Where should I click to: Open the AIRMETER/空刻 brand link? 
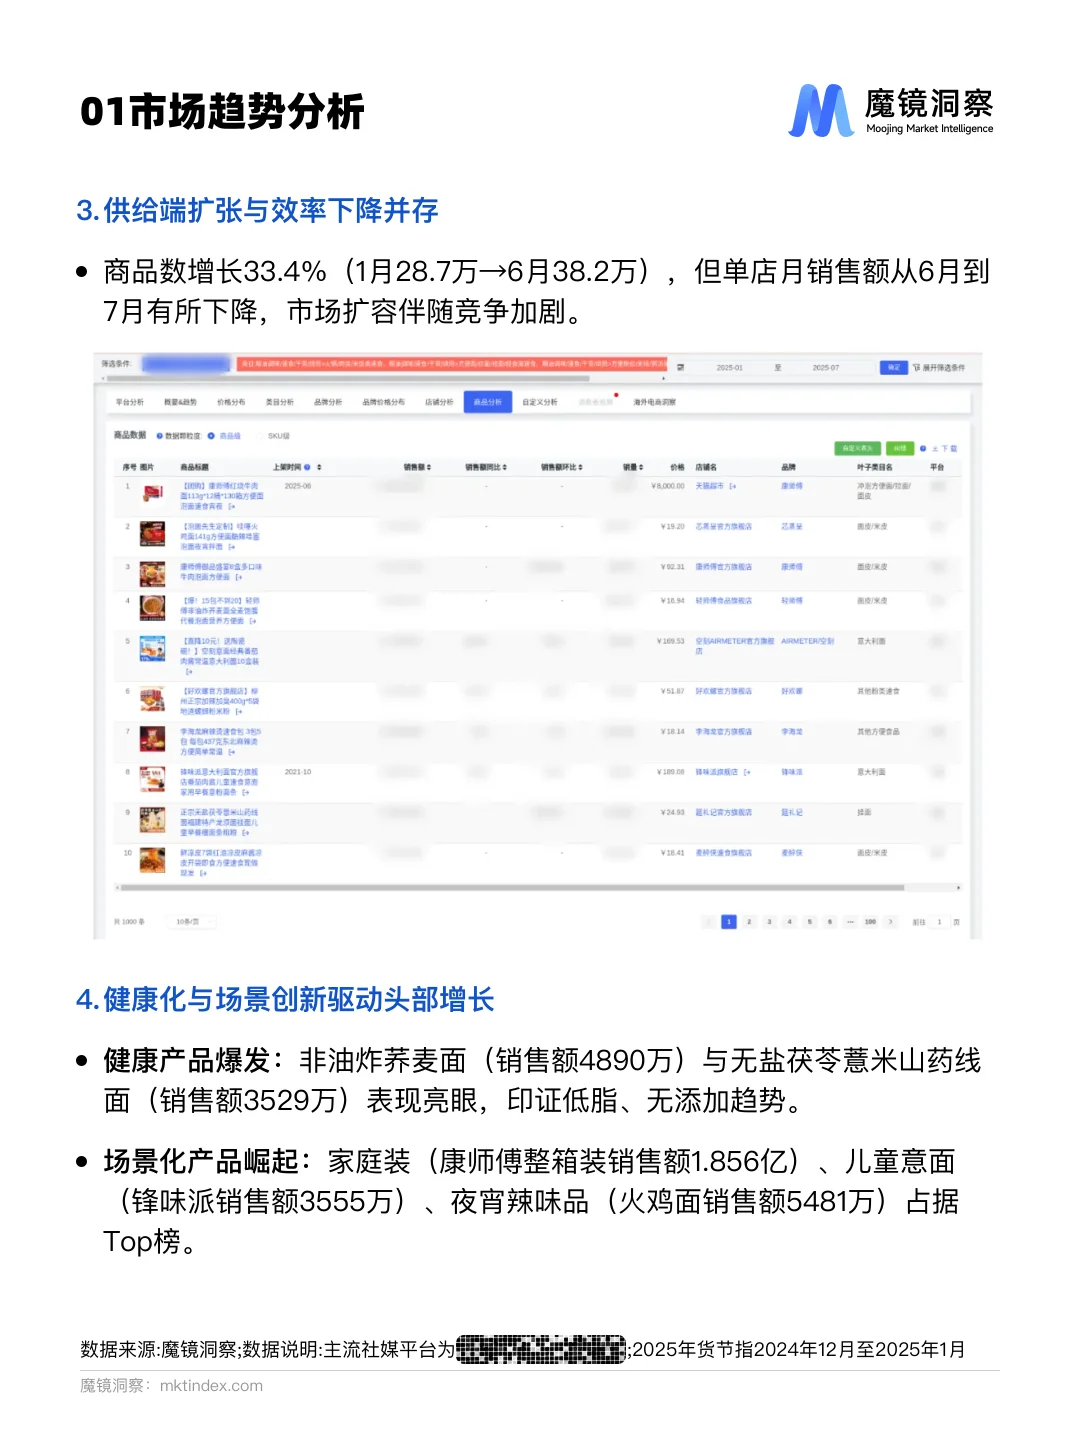pos(807,641)
